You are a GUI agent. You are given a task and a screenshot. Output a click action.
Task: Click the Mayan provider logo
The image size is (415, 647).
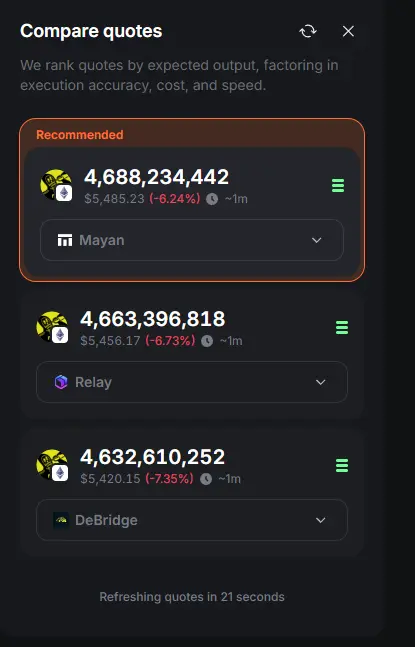coord(65,240)
